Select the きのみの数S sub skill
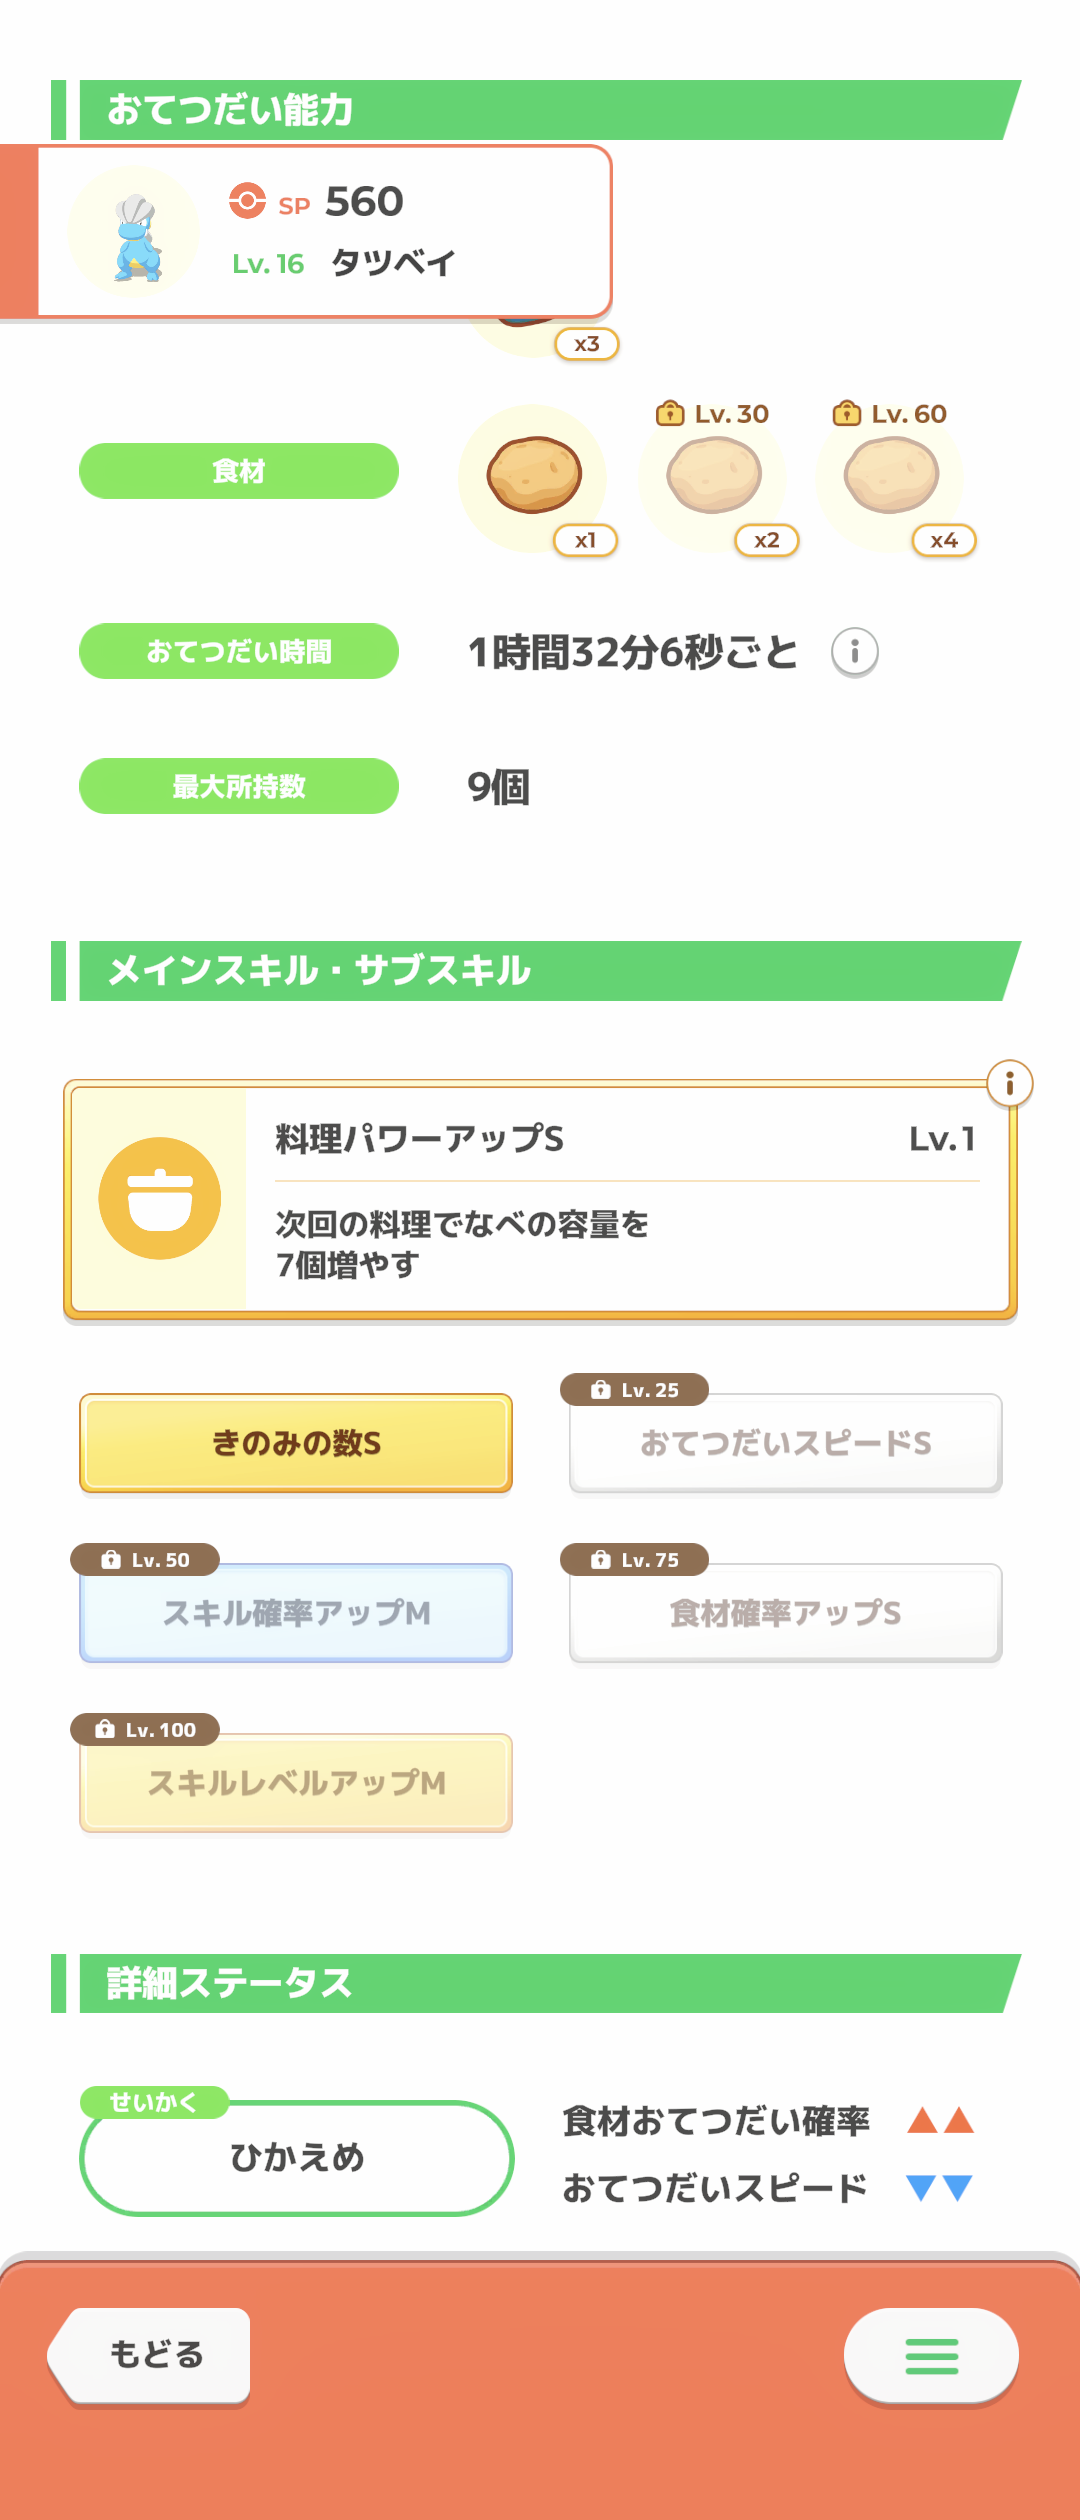1080x2520 pixels. (x=296, y=1443)
